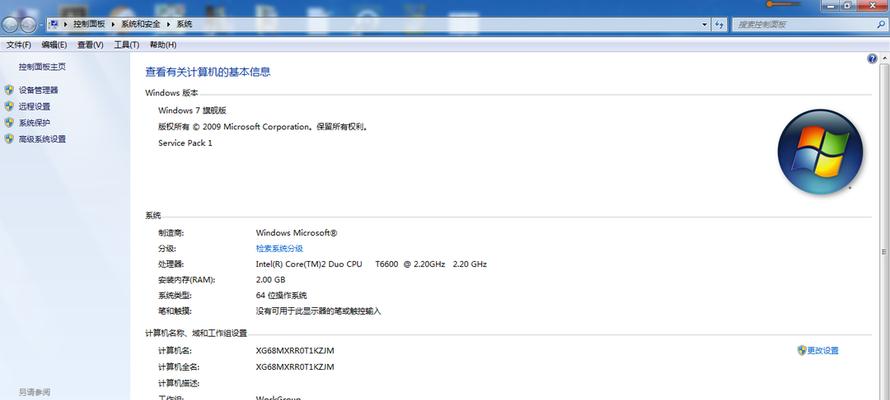Click the 计算机名 value XG68MXRR0T1KZJM

click(x=295, y=351)
